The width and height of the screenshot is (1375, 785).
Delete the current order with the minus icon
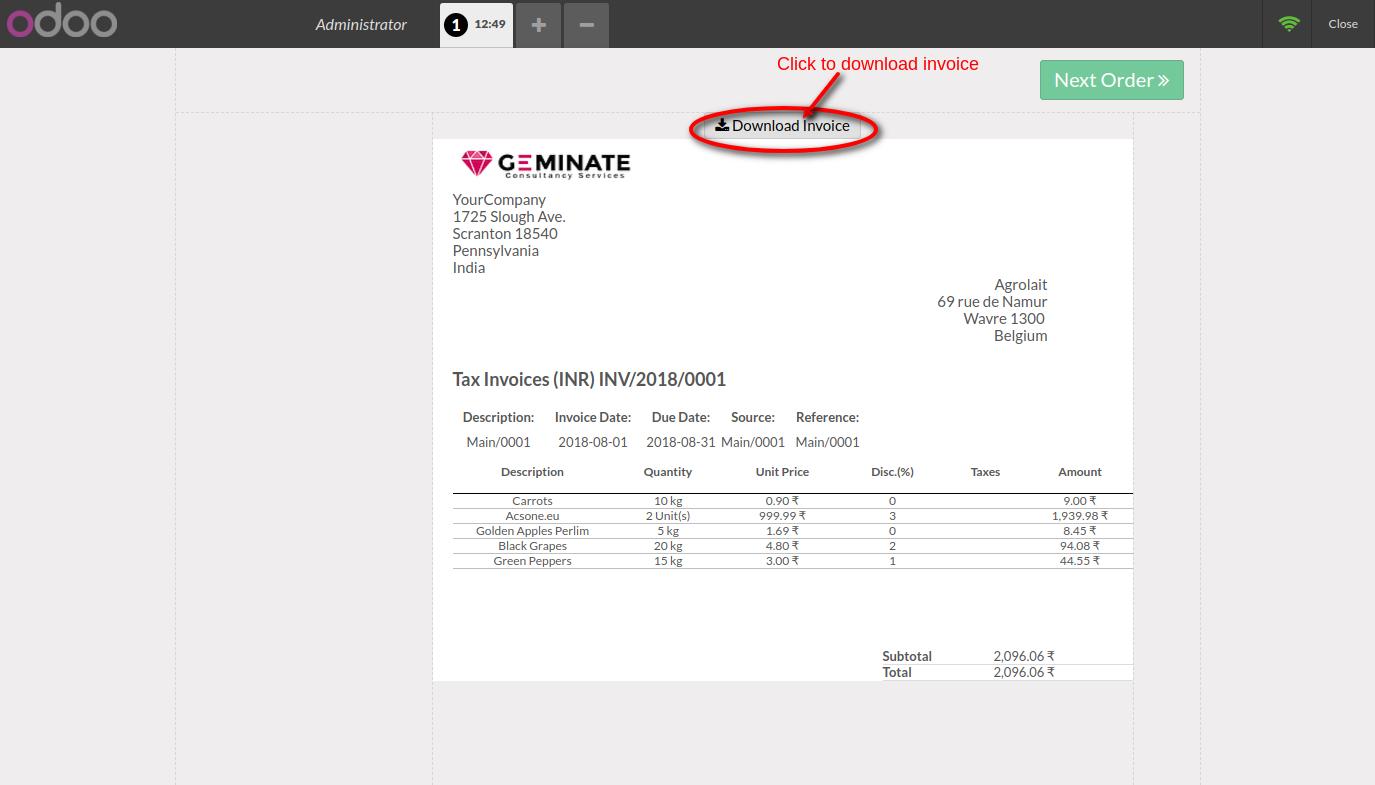[x=586, y=24]
